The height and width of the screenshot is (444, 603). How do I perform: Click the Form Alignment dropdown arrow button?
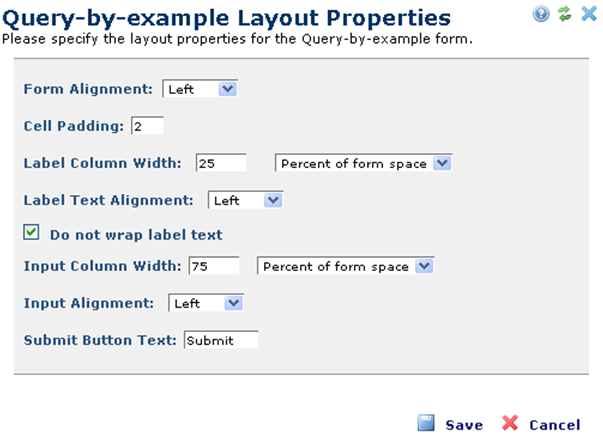tap(228, 89)
